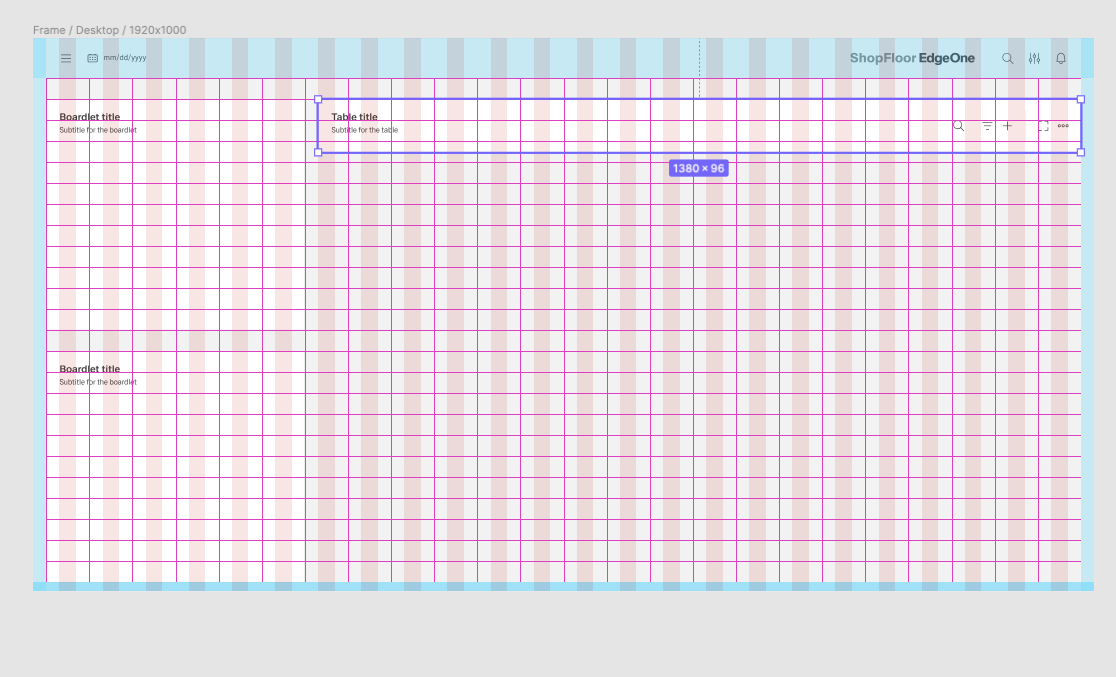Click the plus icon in the table header
1116x677 pixels.
click(x=1008, y=126)
